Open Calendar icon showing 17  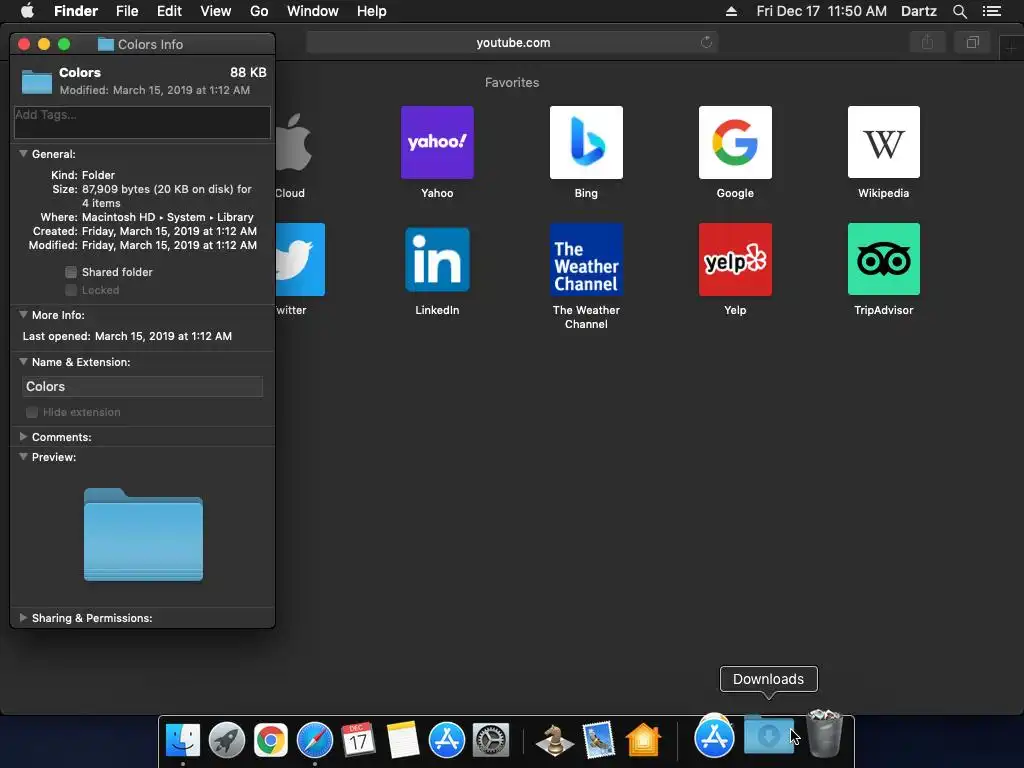click(359, 740)
